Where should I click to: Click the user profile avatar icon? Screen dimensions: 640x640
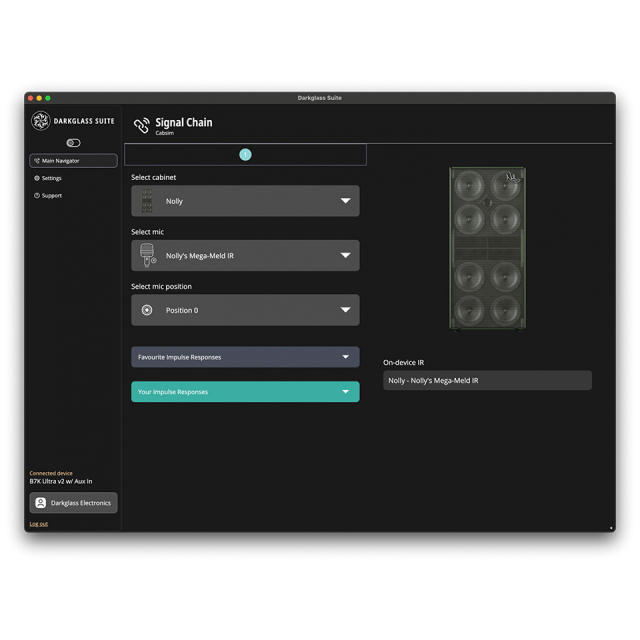pyautogui.click(x=41, y=503)
